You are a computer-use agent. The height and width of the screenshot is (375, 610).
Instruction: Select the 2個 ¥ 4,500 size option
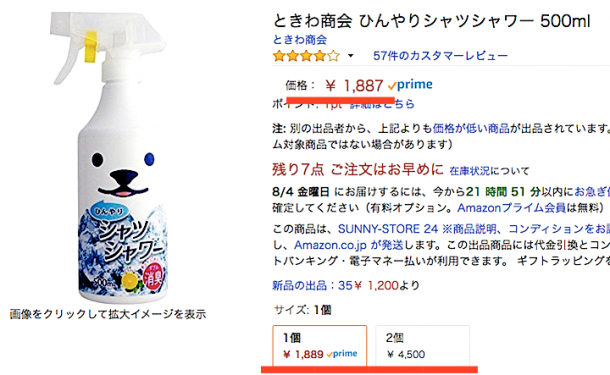(x=422, y=346)
